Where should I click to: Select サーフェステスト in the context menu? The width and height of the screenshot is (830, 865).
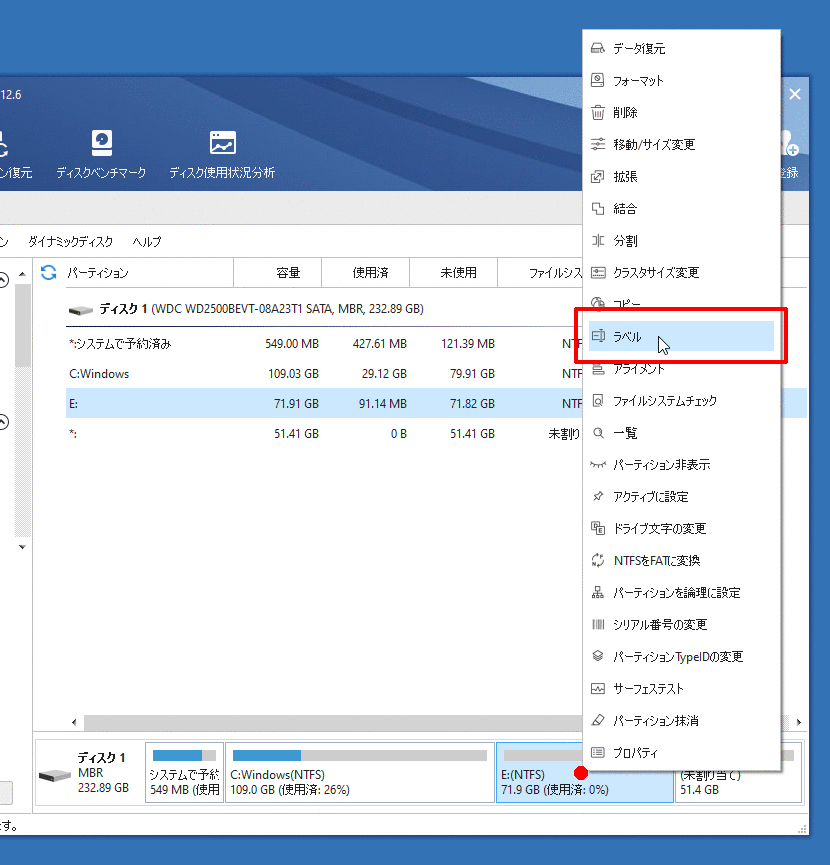(x=648, y=689)
